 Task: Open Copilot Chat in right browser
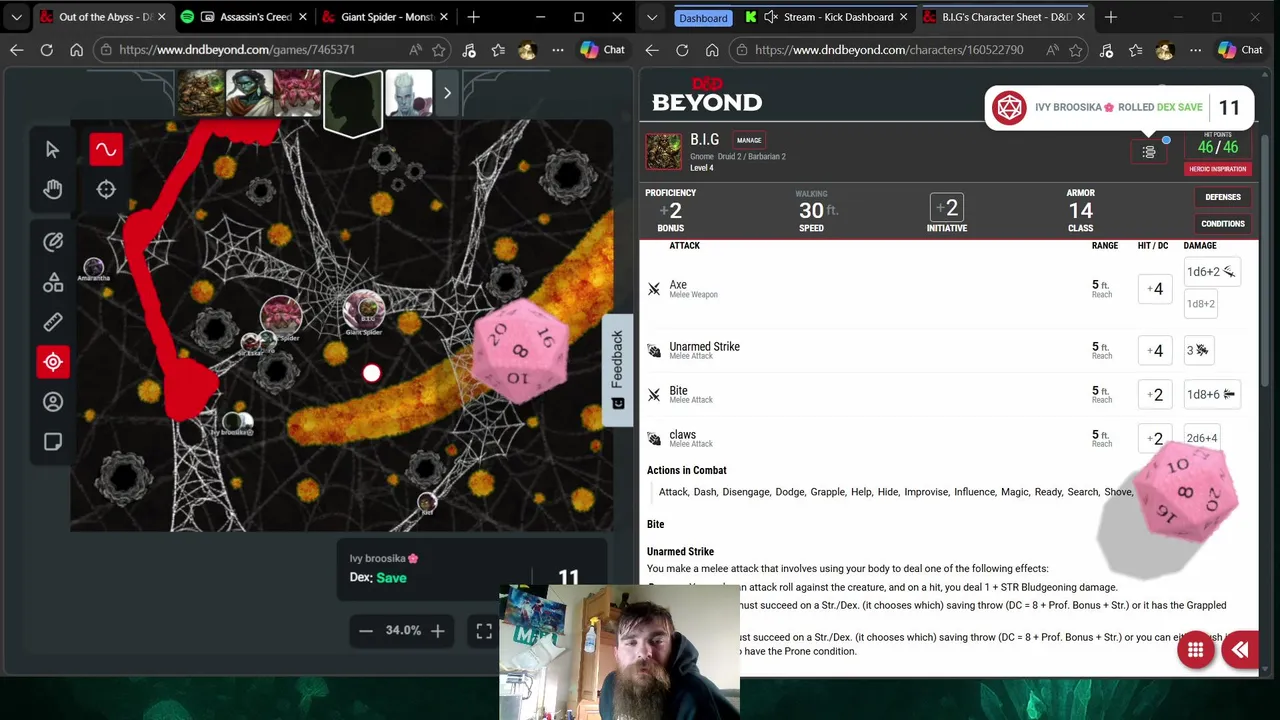pos(1240,50)
